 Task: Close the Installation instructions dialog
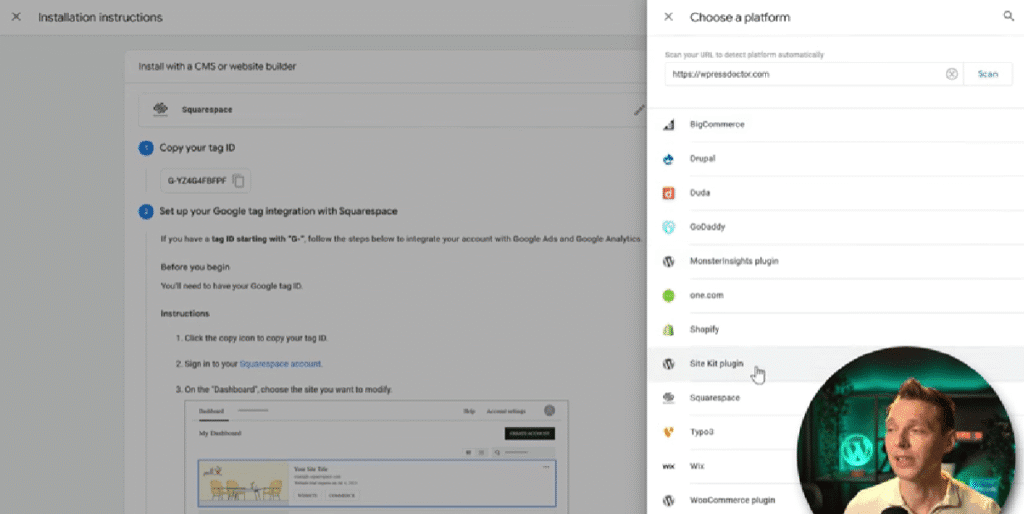click(x=16, y=17)
